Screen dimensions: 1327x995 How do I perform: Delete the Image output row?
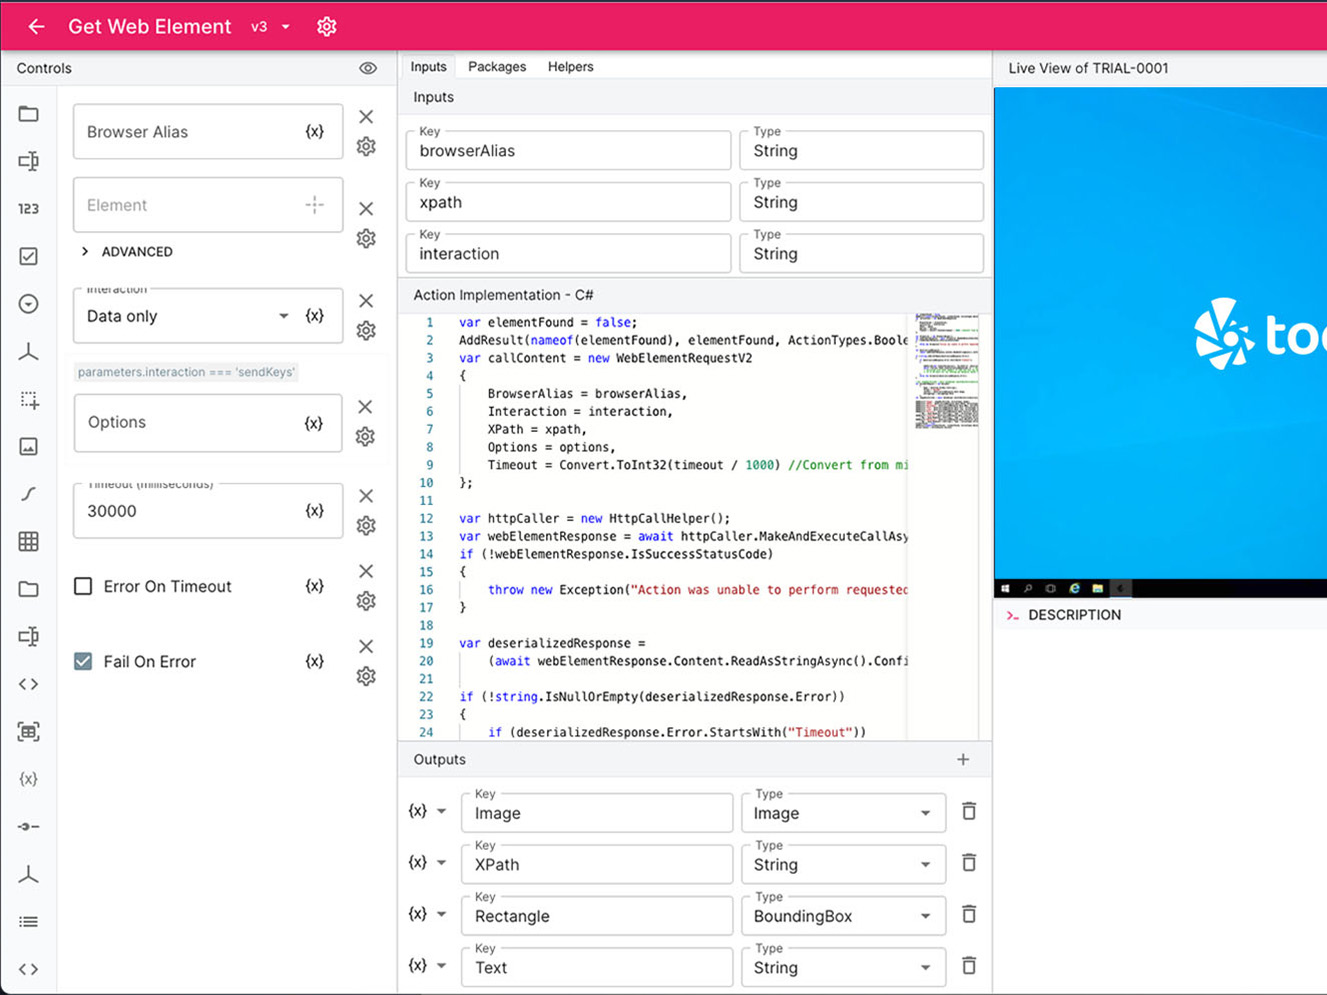969,811
